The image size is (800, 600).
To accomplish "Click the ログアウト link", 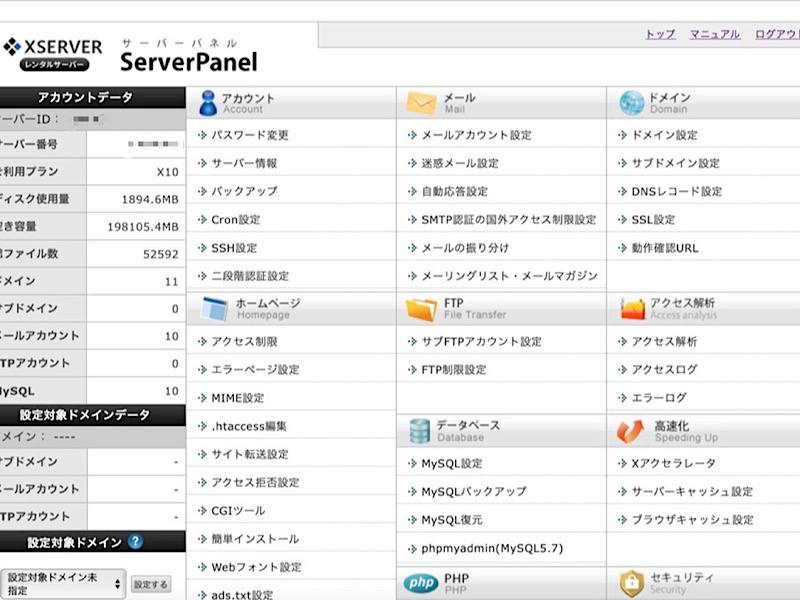I will pyautogui.click(x=777, y=34).
